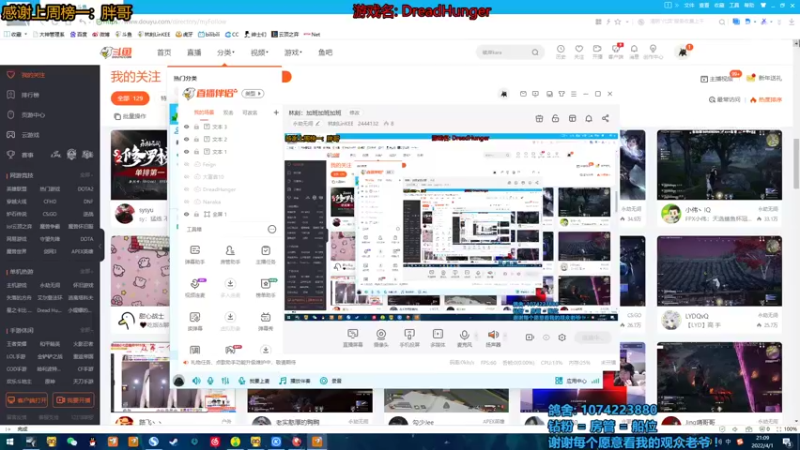This screenshot has height=450, width=800.
Task: Show hidden Feign source
Action: tap(187, 164)
